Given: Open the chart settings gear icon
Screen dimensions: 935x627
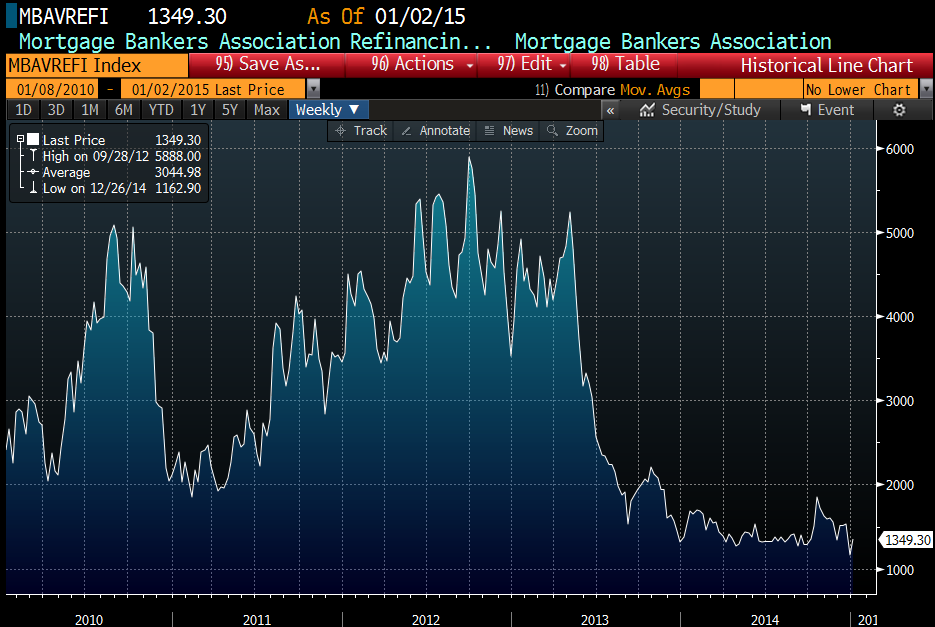Looking at the screenshot, I should tap(899, 110).
